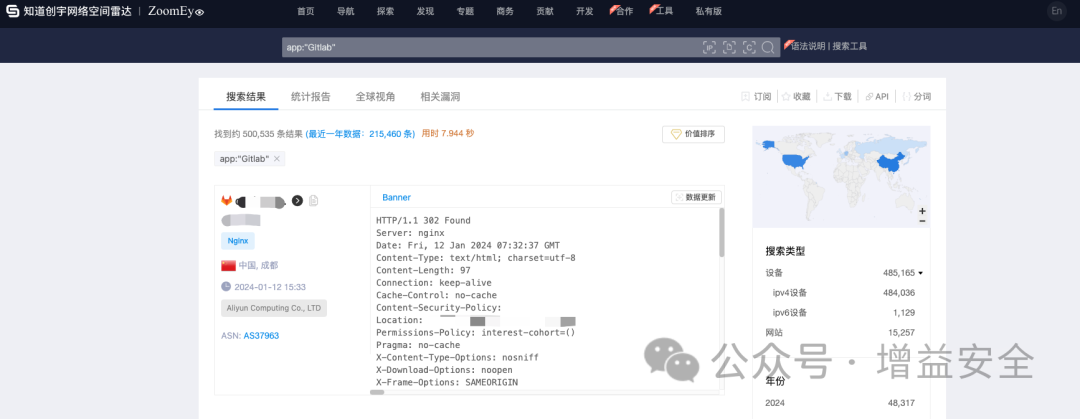This screenshot has width=1080, height=419.
Task: Zoom out the map with minus button
Action: click(x=922, y=221)
